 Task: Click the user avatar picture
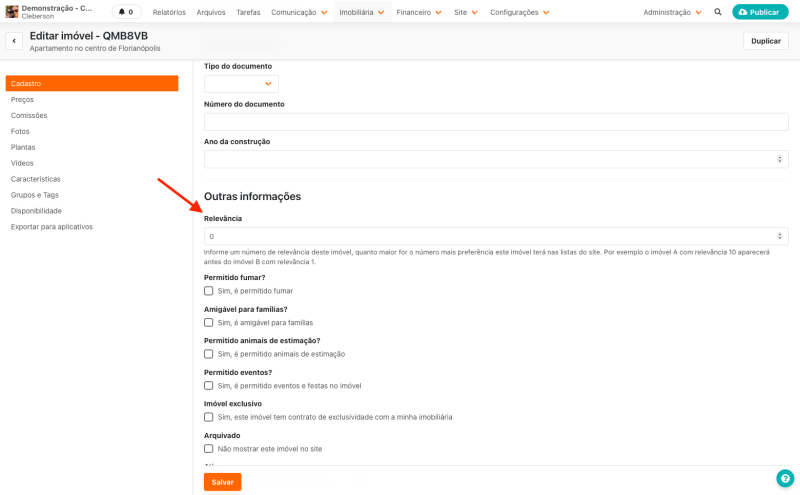(12, 11)
